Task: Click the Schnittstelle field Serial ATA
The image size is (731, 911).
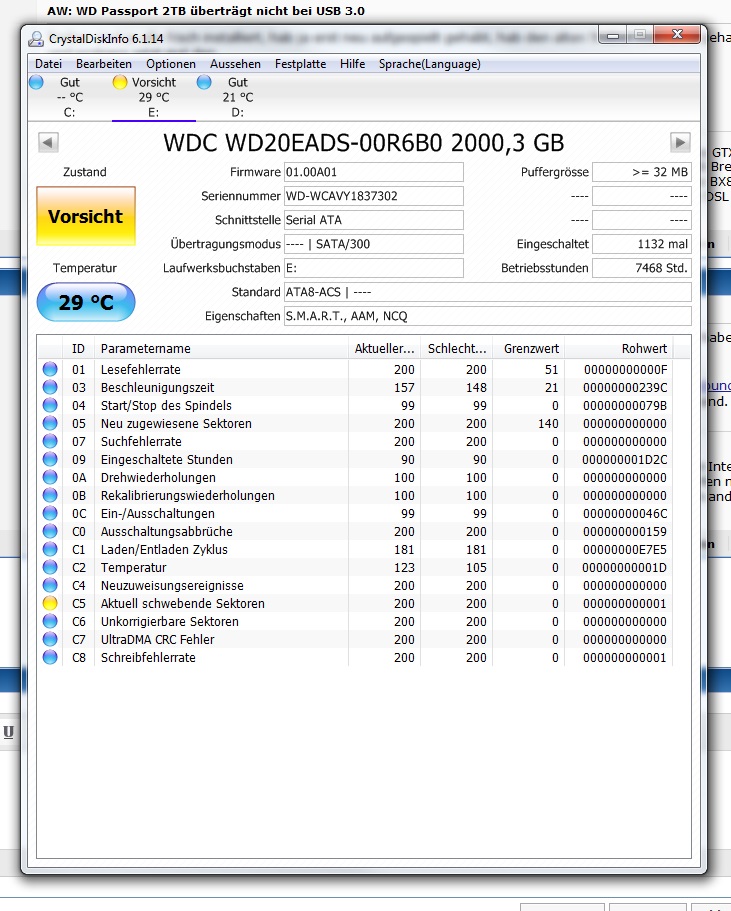Action: click(x=374, y=220)
